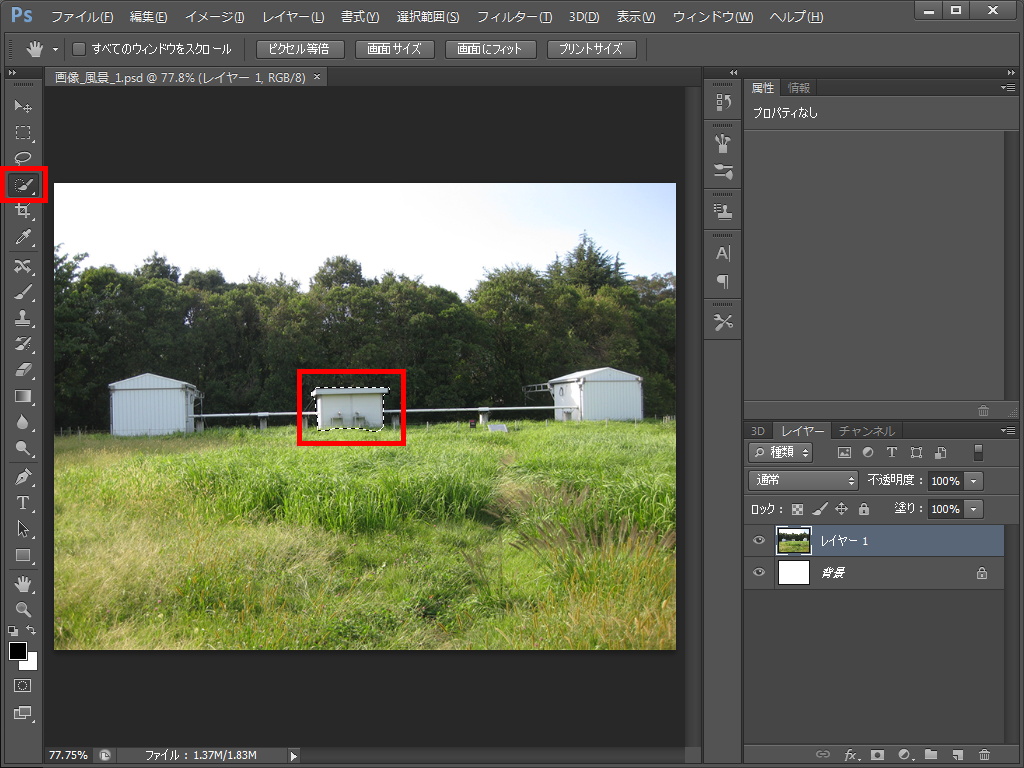Viewport: 1024px width, 768px height.
Task: Select the Path Selection tool
Action: (x=24, y=529)
